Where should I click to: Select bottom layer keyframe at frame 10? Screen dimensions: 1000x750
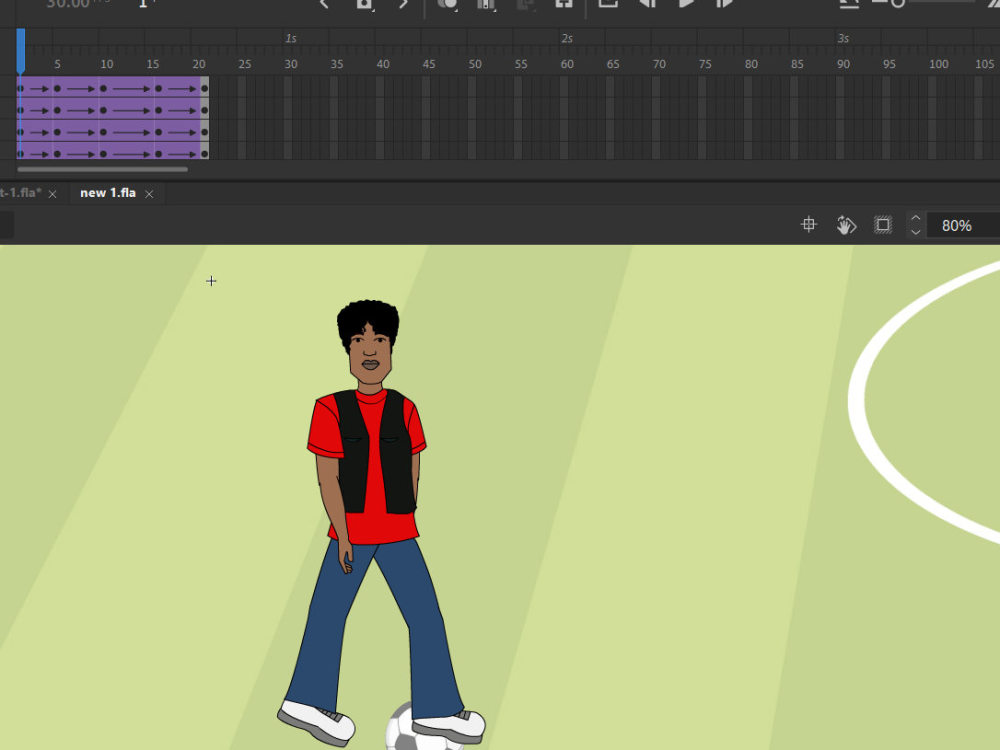pos(103,154)
